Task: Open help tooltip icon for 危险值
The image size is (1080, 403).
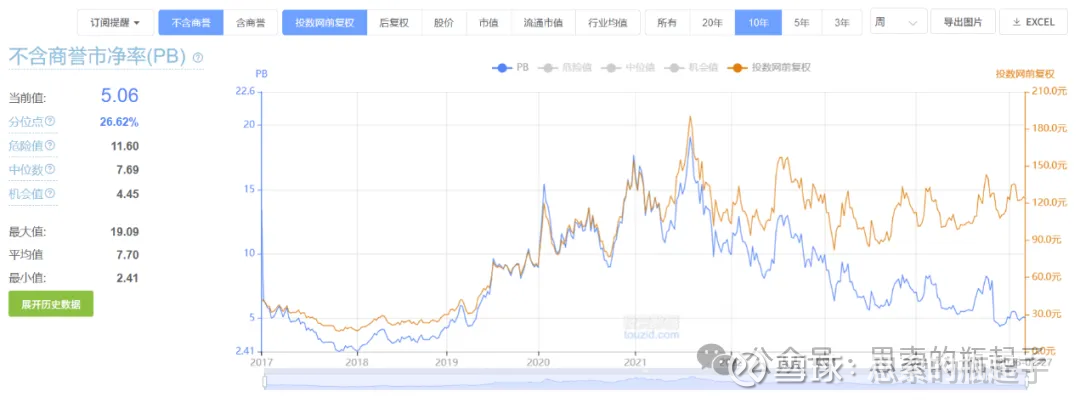Action: point(50,146)
